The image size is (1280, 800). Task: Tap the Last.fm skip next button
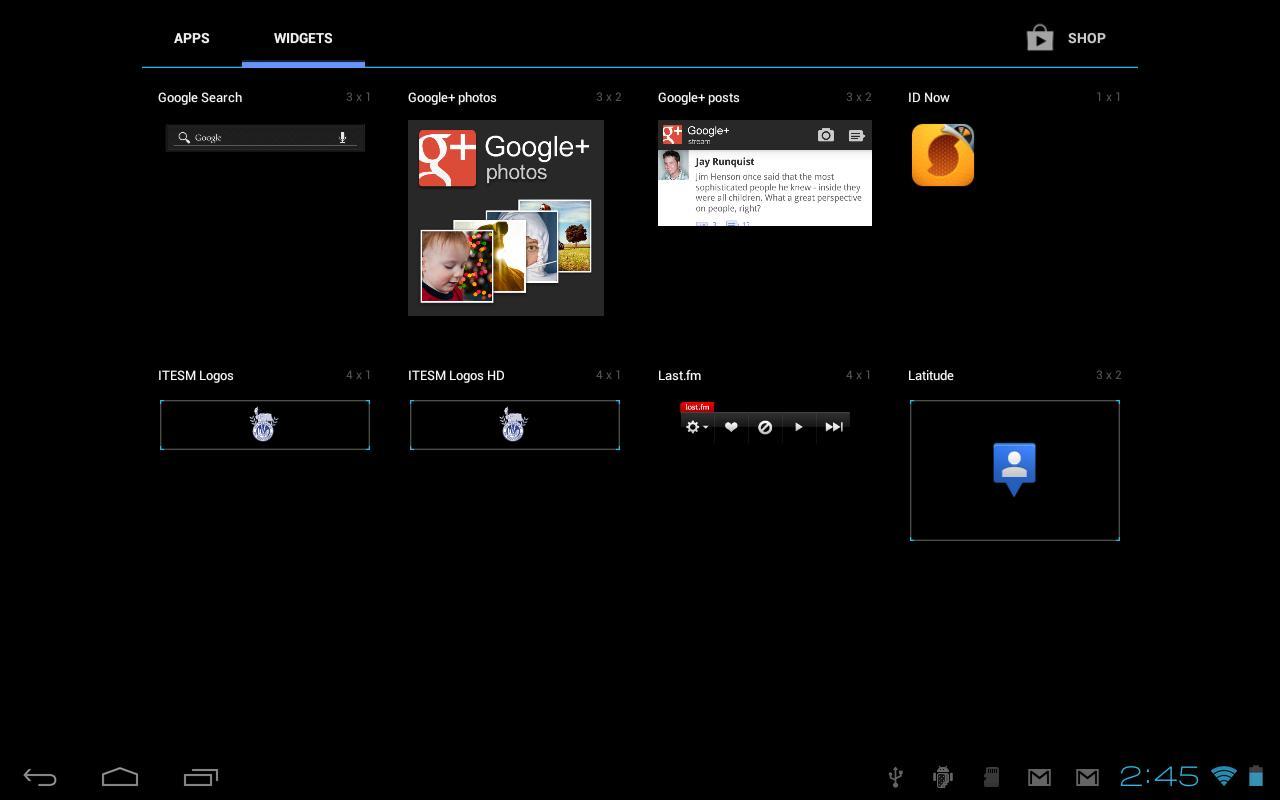[834, 427]
